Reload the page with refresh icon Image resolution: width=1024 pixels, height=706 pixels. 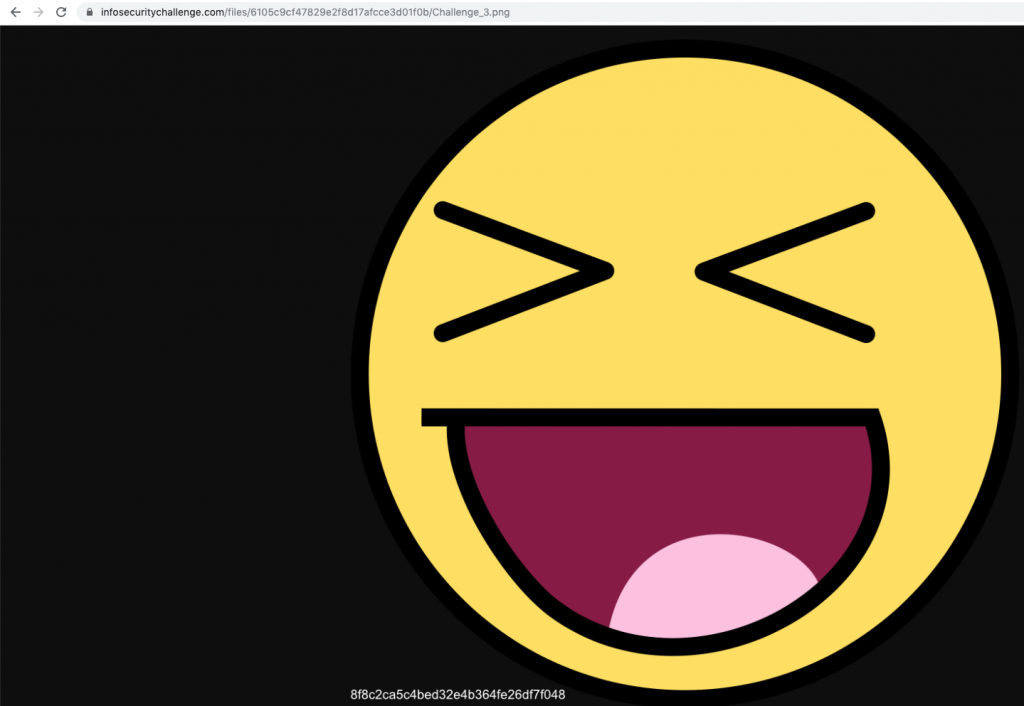[x=61, y=12]
